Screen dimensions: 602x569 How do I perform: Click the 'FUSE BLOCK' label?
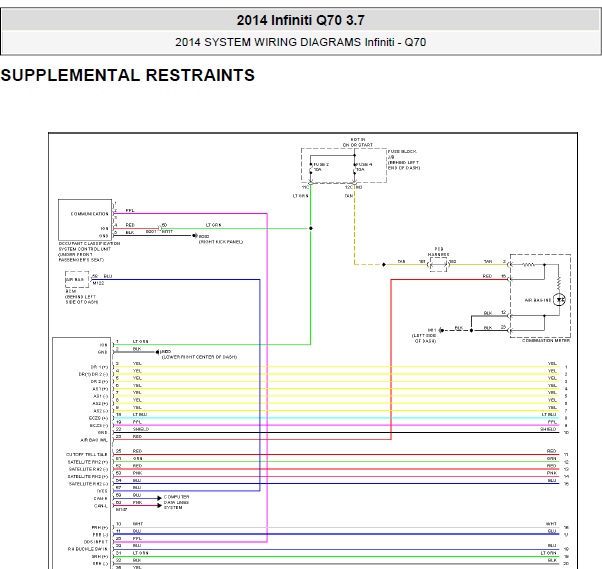(402, 152)
